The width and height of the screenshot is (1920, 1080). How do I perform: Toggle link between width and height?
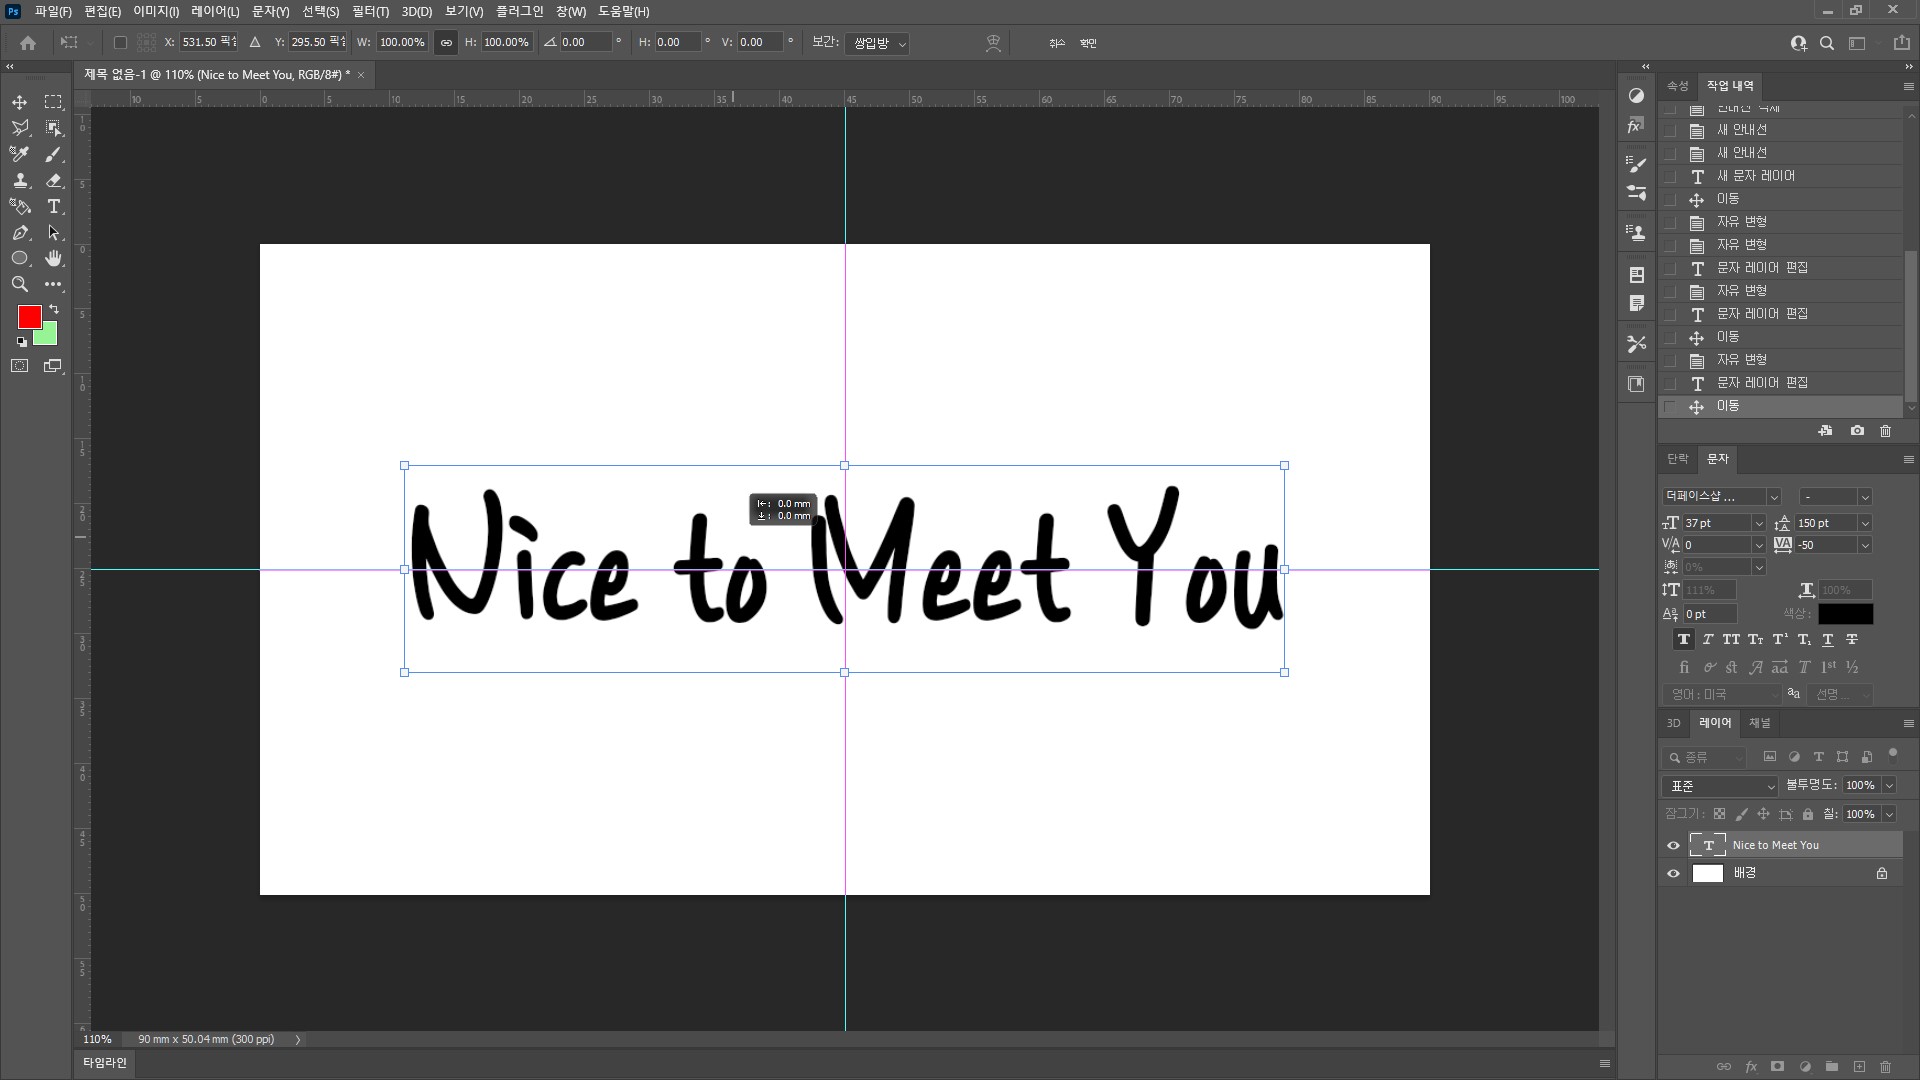[446, 43]
